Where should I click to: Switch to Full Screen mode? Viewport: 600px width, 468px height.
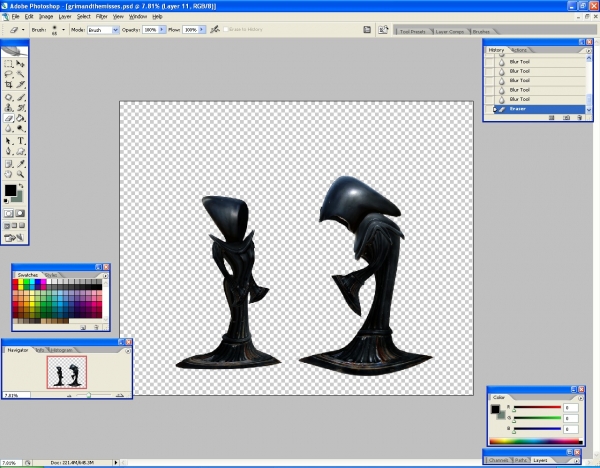click(22, 226)
